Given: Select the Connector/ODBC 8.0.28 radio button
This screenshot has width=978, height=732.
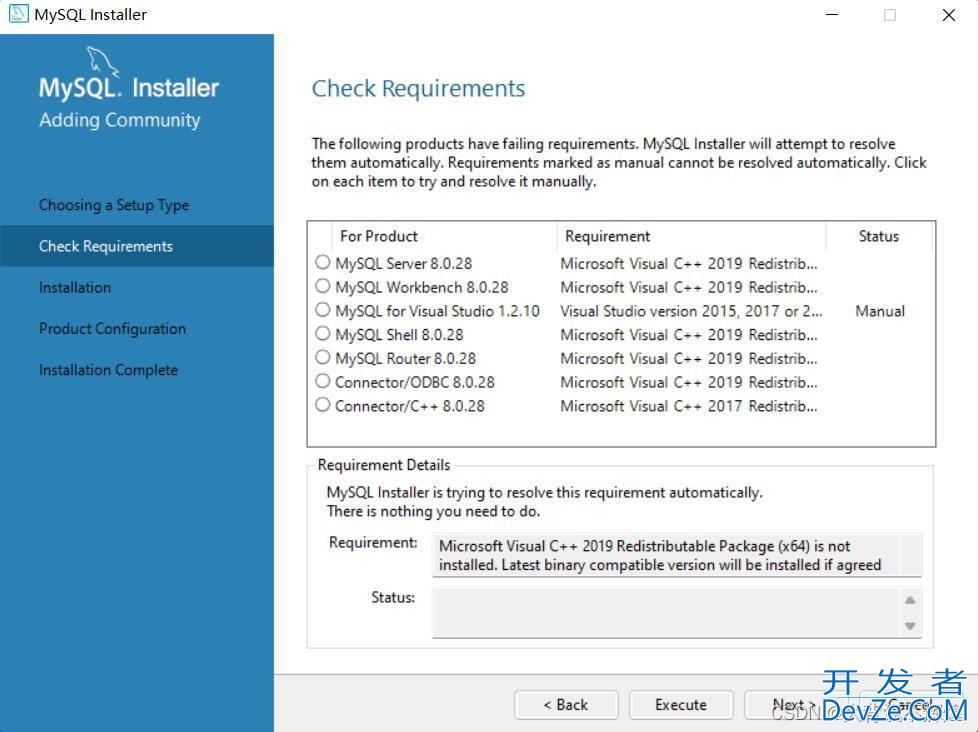Looking at the screenshot, I should [x=322, y=381].
